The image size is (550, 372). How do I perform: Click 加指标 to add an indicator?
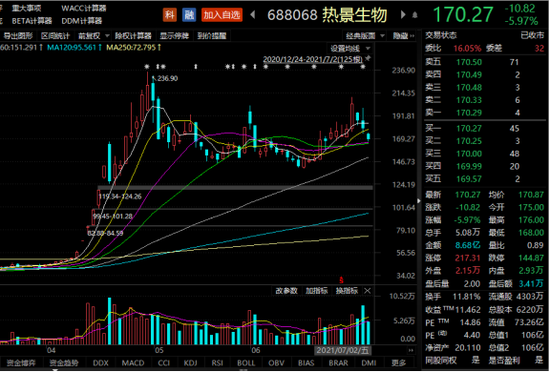pos(316,291)
